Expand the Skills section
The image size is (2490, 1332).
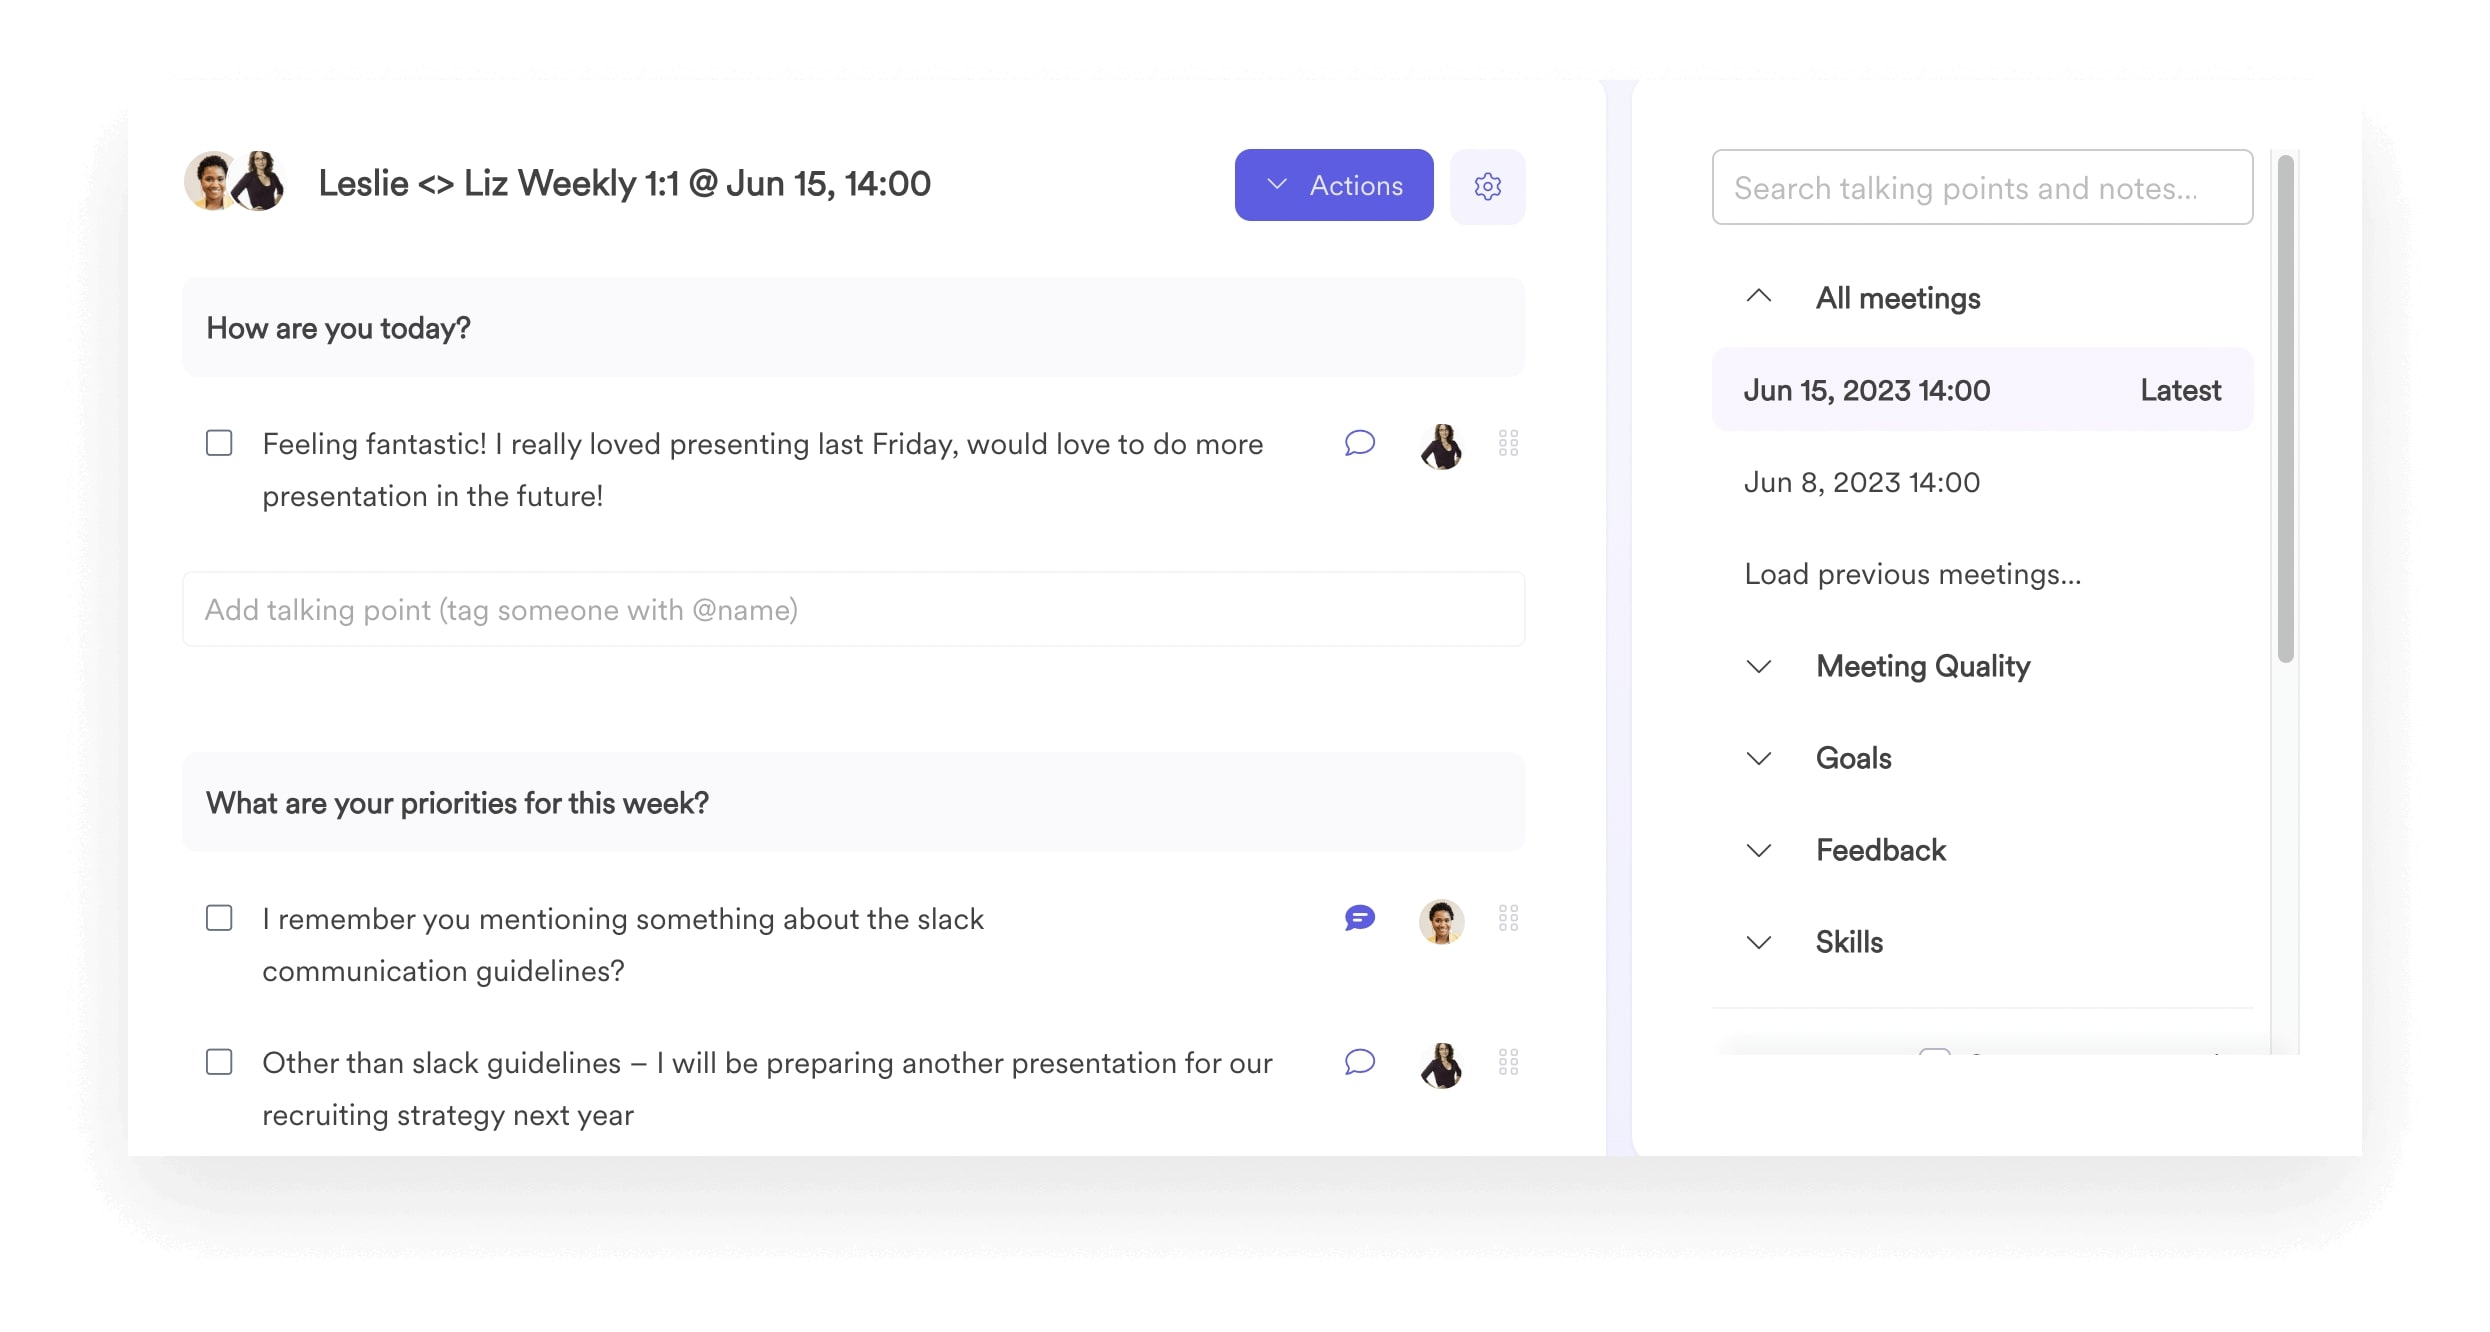pyautogui.click(x=1757, y=940)
